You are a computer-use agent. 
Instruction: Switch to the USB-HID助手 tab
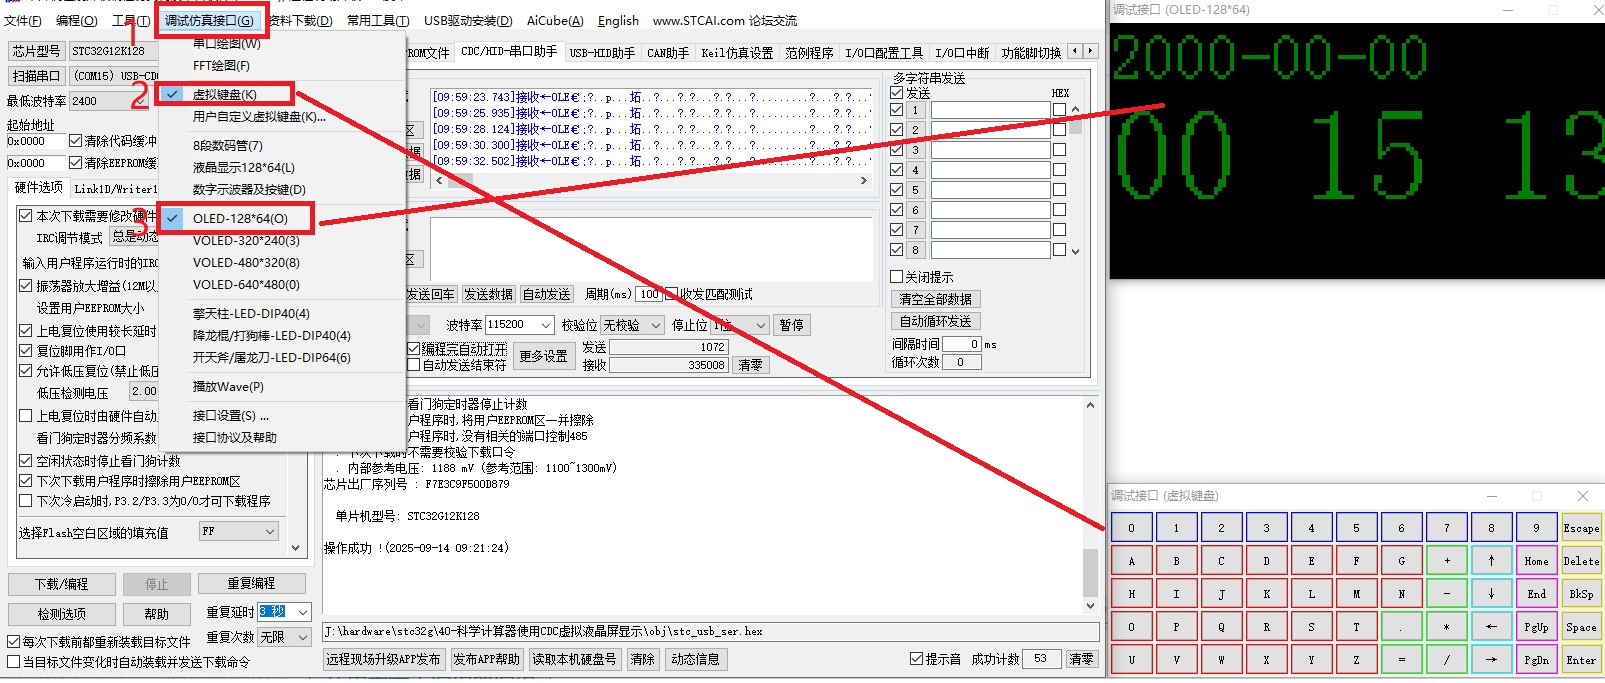click(x=602, y=53)
